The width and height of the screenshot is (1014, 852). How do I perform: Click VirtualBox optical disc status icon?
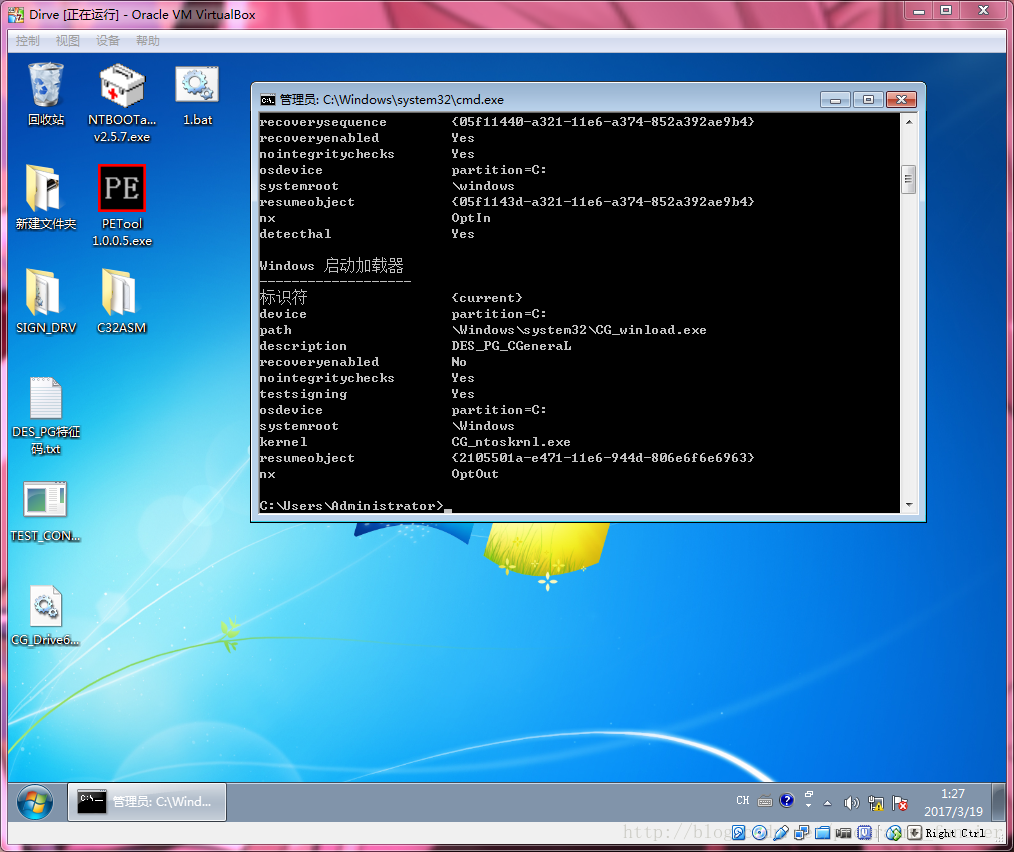760,833
